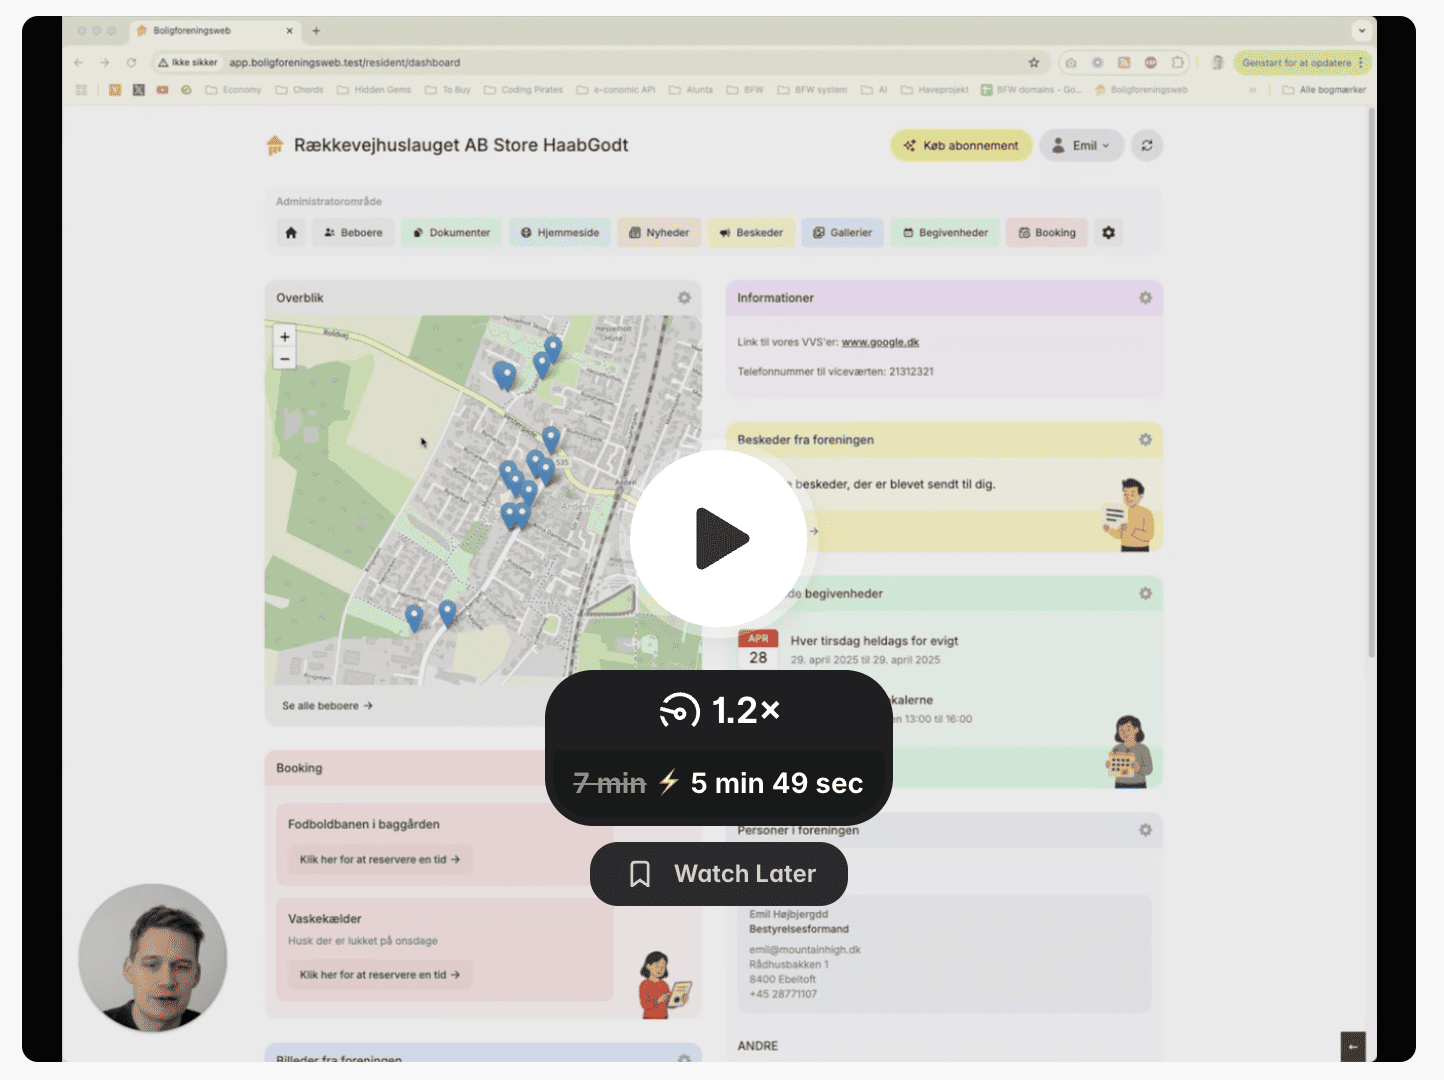Screen dimensions: 1444x1080
Task: Follow the www.google.dk link
Action: tap(880, 342)
